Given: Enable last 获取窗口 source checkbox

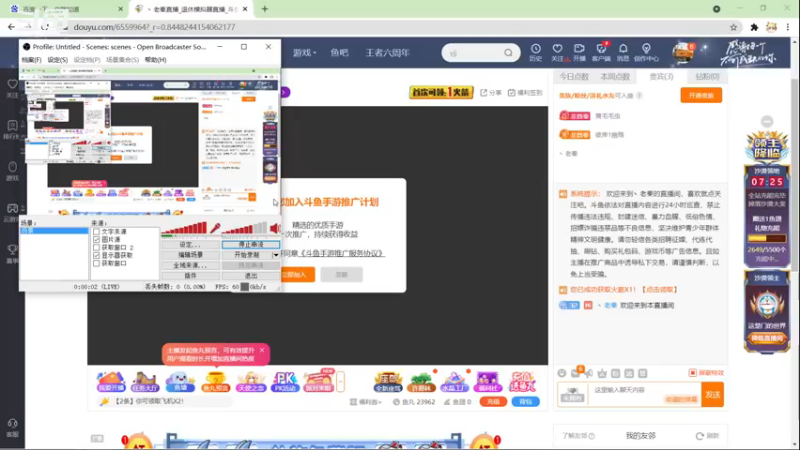Looking at the screenshot, I should pos(96,263).
